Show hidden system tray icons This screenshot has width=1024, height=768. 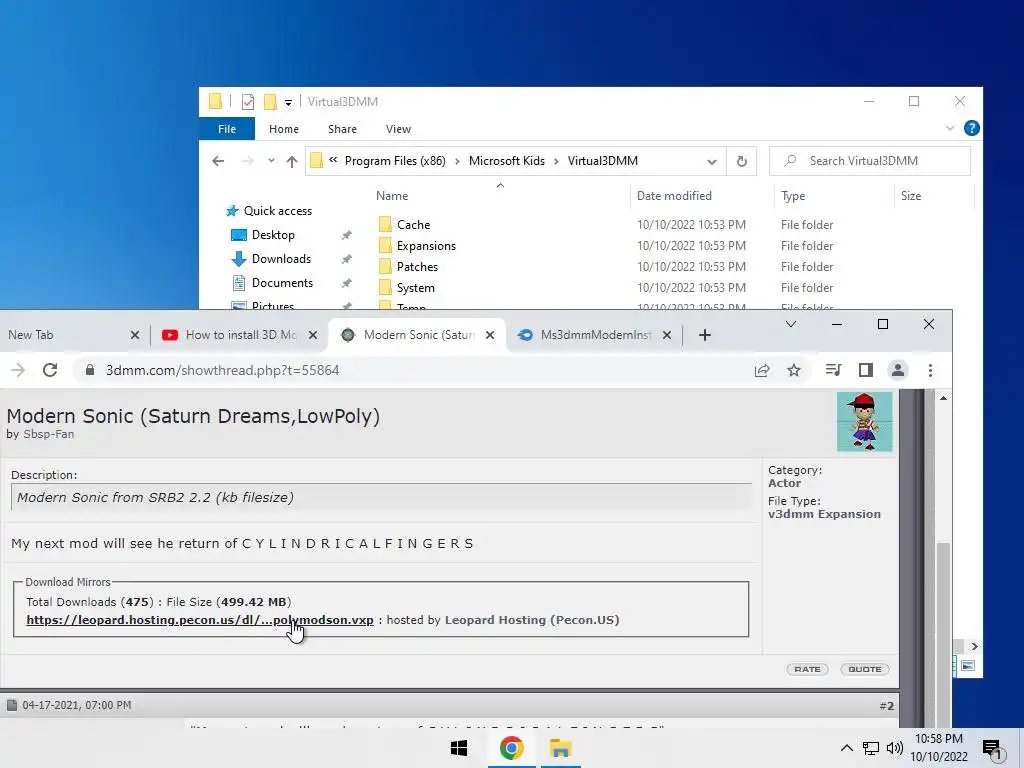pyautogui.click(x=846, y=748)
